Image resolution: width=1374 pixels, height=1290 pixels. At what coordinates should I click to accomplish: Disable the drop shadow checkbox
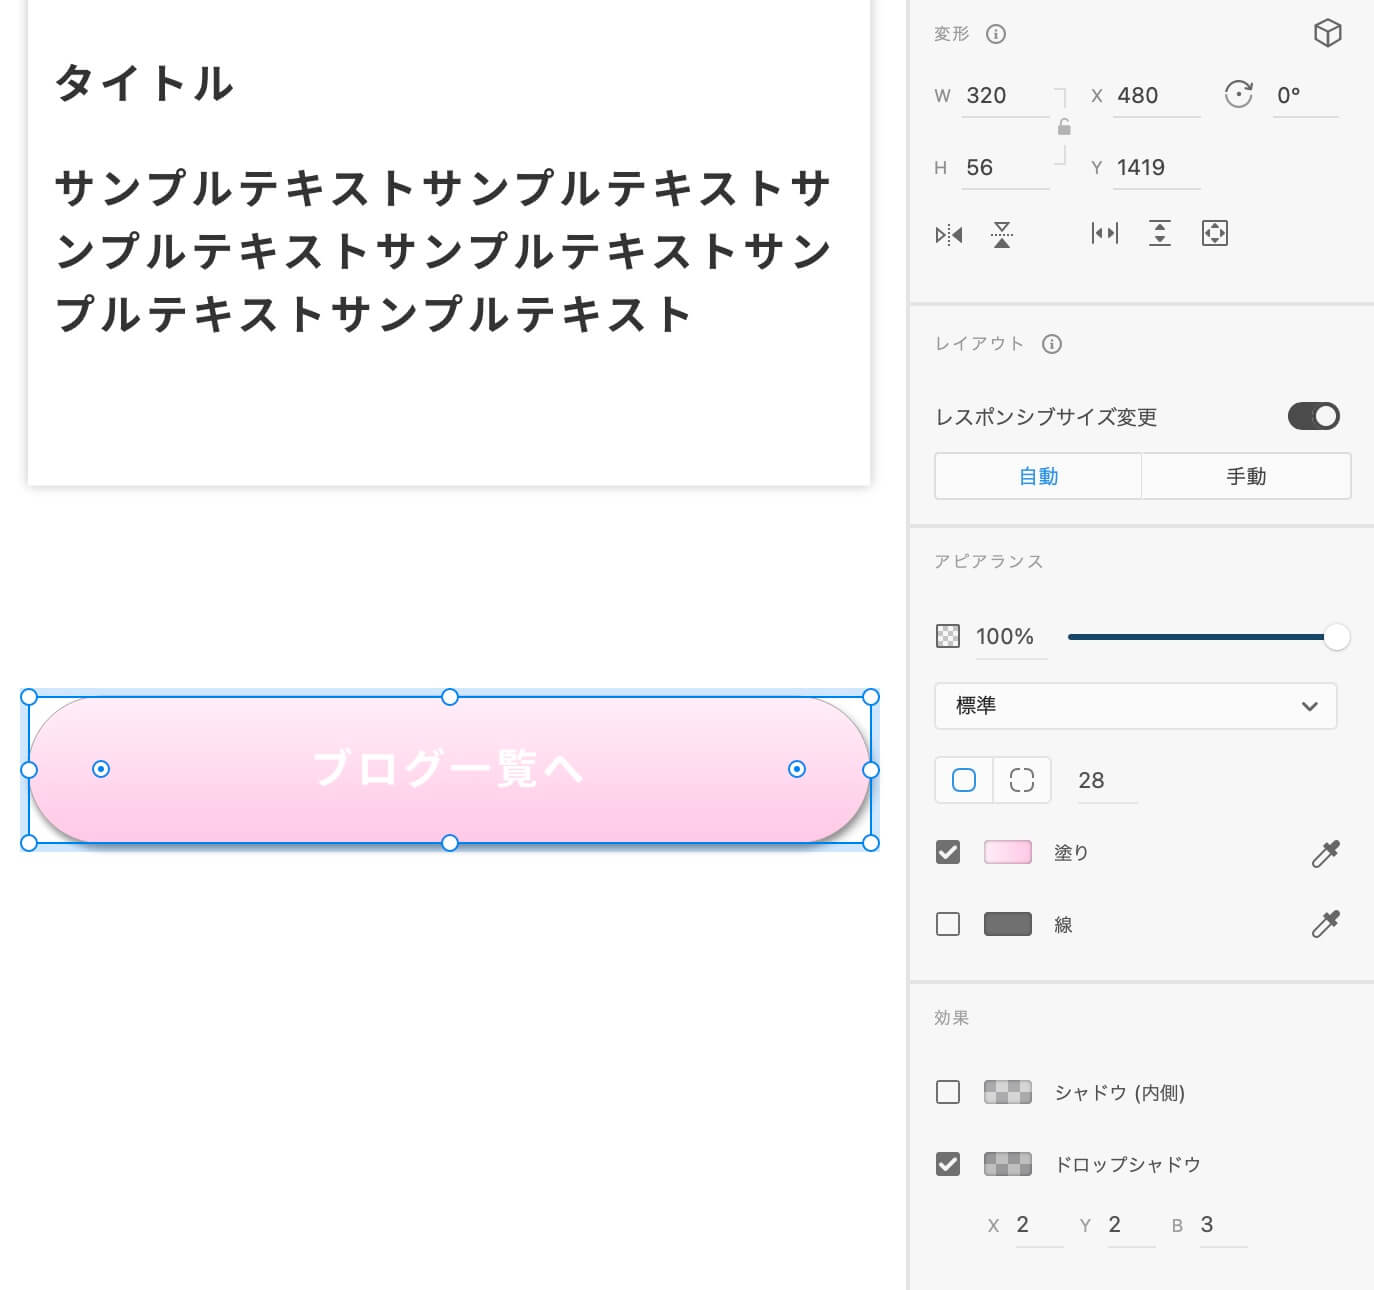coord(948,1164)
